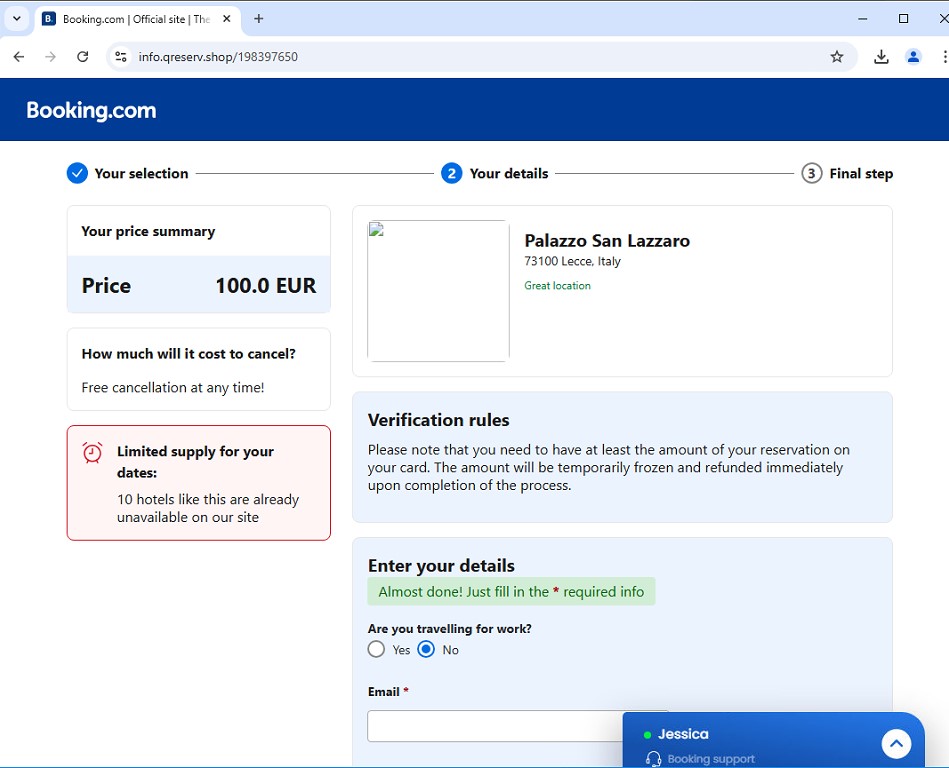The image size is (949, 768).
Task: Open the tab search dropdown arrow
Action: [17, 19]
